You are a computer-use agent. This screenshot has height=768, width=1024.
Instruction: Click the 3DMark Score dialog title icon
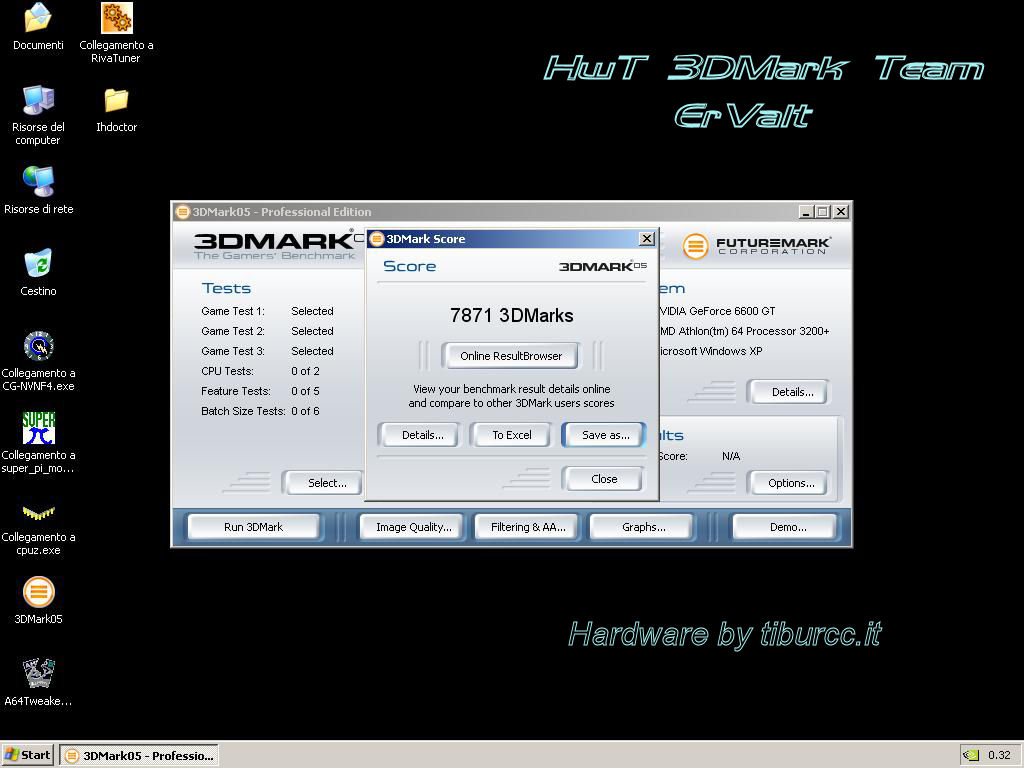pos(377,239)
